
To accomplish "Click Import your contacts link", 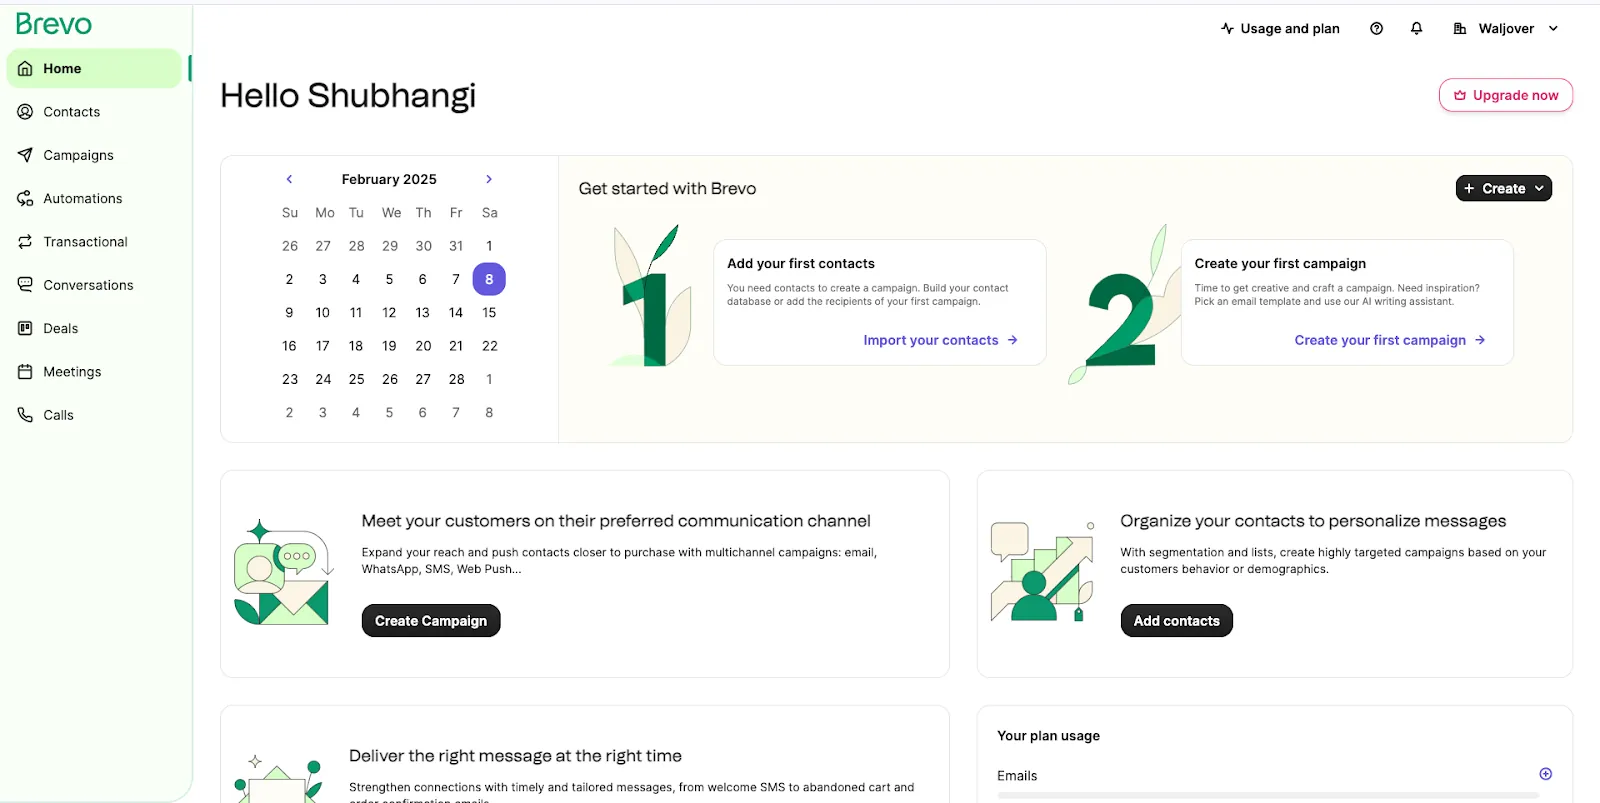I will [x=941, y=340].
